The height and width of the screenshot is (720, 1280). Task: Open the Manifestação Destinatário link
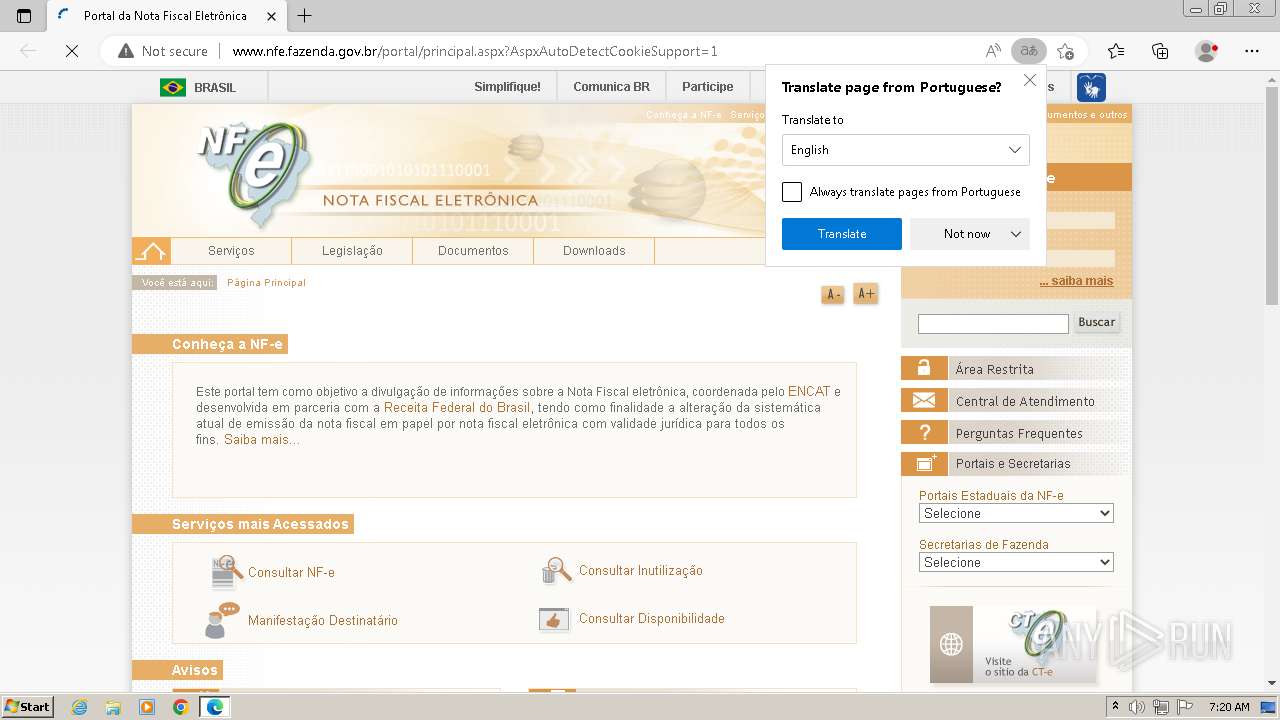(x=323, y=621)
